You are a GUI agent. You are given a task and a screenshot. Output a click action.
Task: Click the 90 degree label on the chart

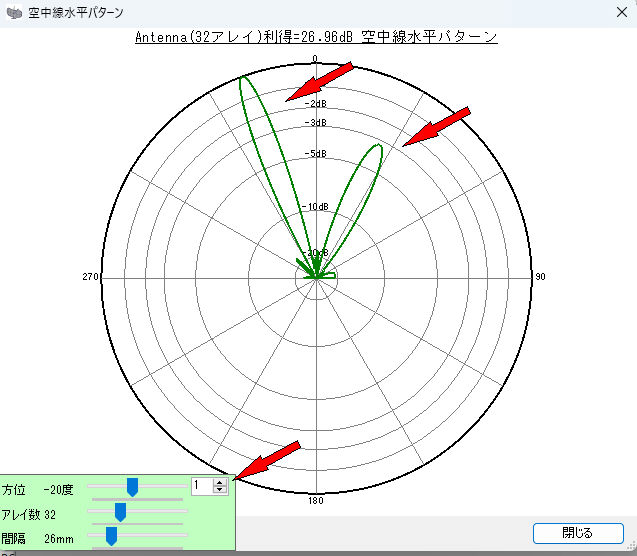pyautogui.click(x=540, y=277)
